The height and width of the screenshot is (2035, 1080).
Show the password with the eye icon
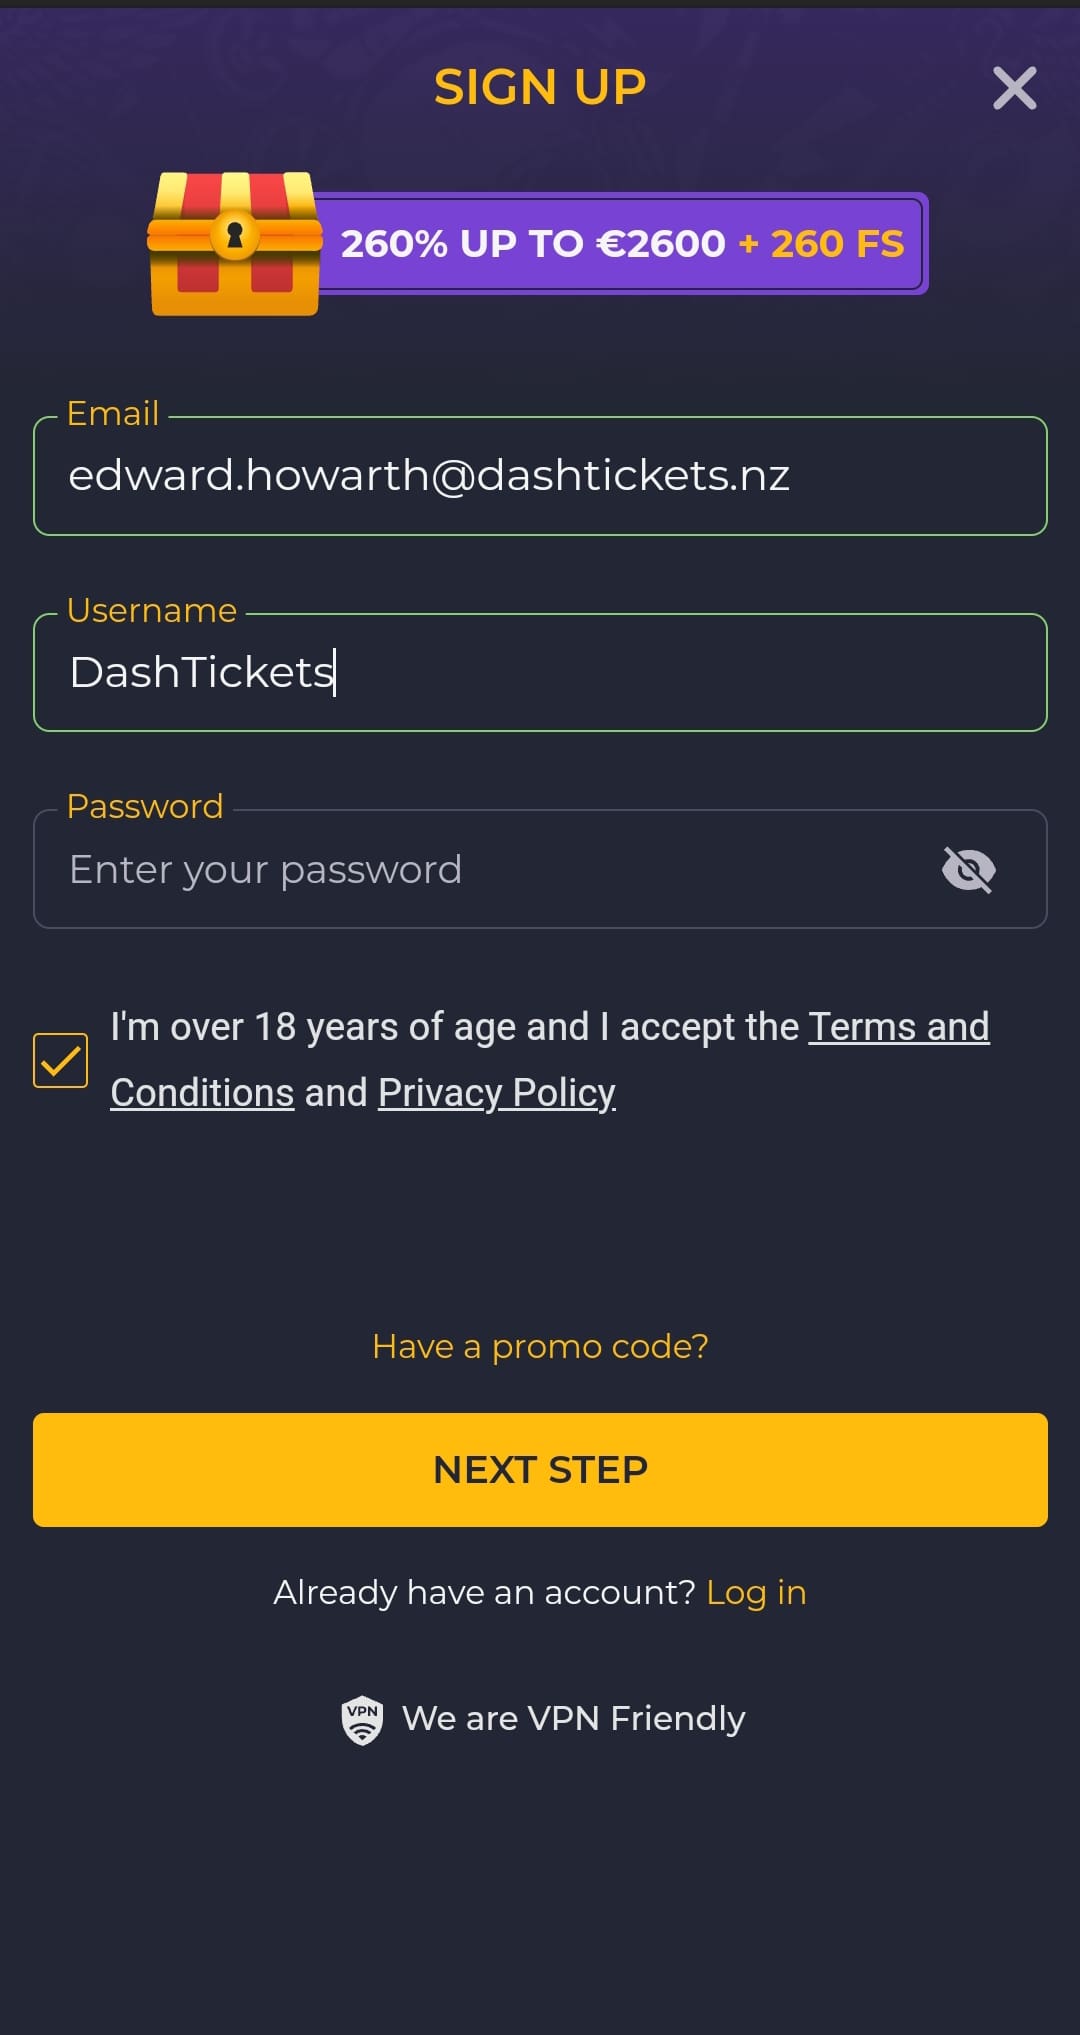[x=968, y=870]
